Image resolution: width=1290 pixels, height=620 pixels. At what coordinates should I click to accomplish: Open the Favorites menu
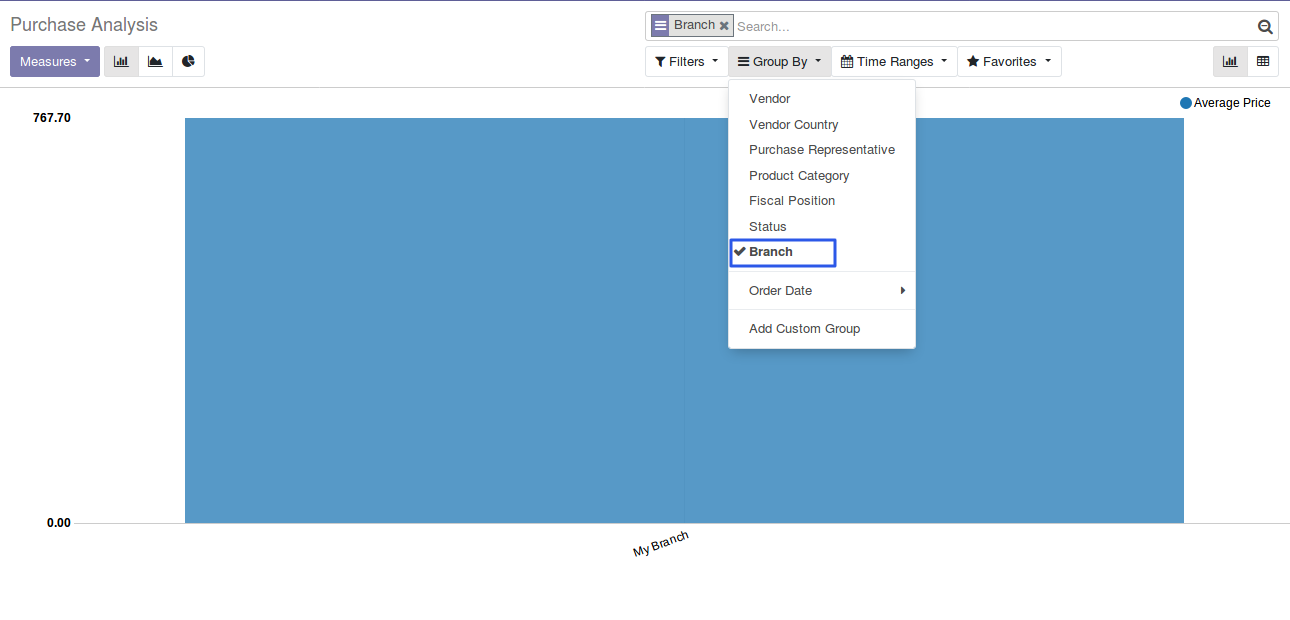tap(1008, 61)
